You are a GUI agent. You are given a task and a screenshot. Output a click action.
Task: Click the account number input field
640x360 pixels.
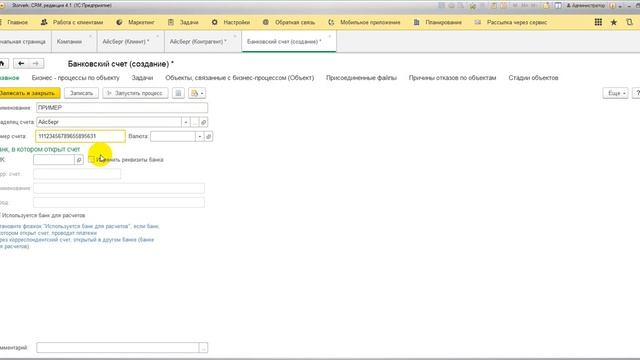click(x=80, y=136)
